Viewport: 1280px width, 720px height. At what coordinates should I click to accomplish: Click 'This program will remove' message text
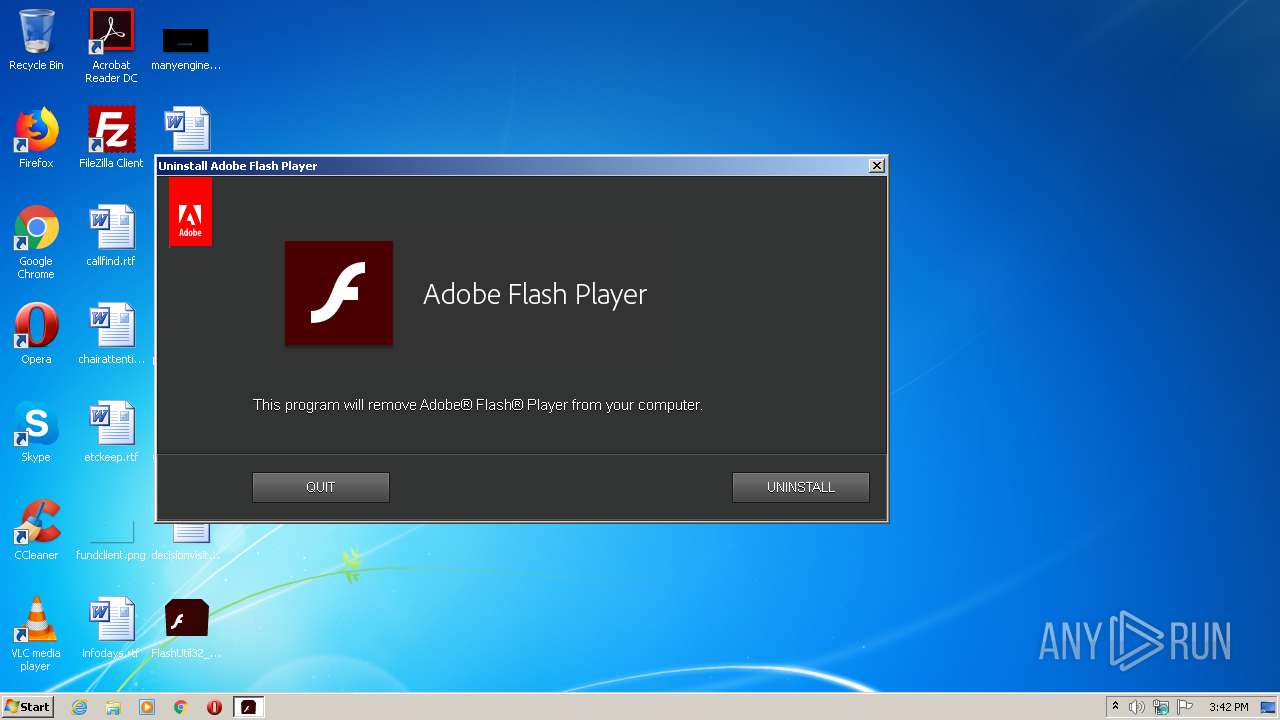point(477,405)
